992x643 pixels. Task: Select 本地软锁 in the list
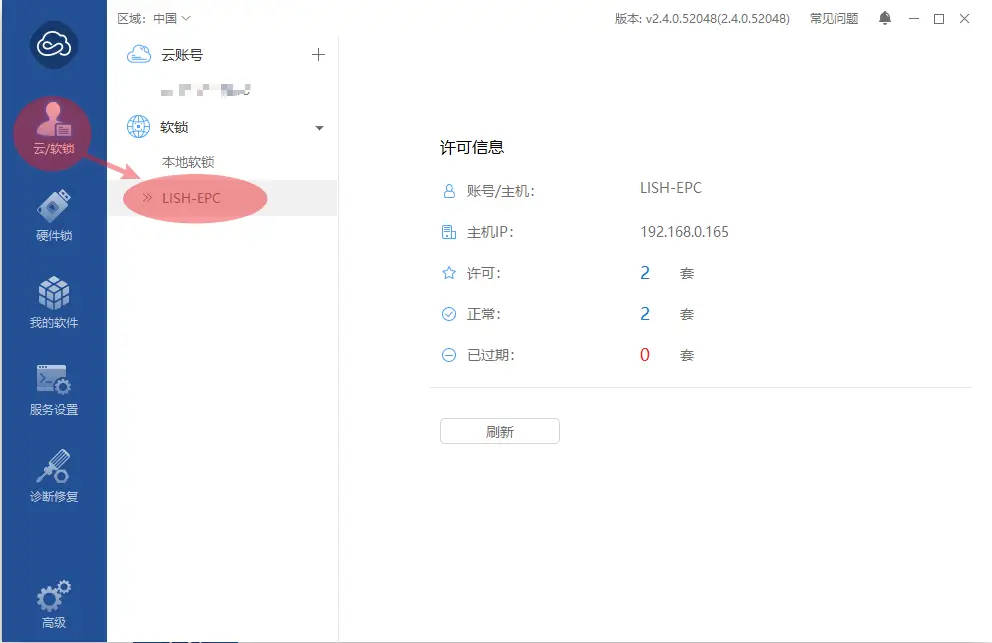click(x=188, y=162)
